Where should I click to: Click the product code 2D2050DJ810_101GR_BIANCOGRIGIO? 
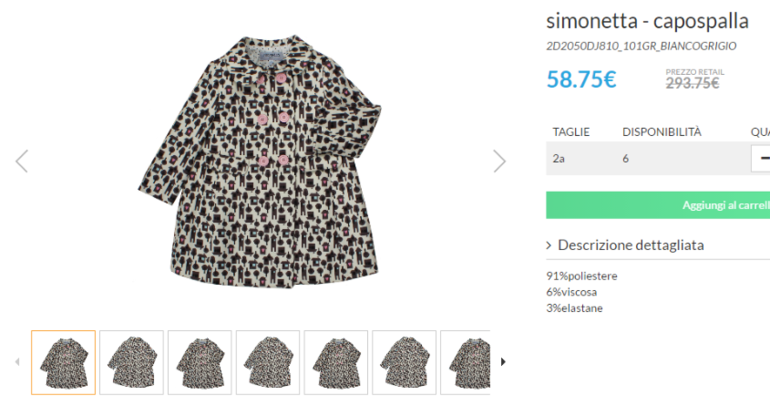(641, 46)
